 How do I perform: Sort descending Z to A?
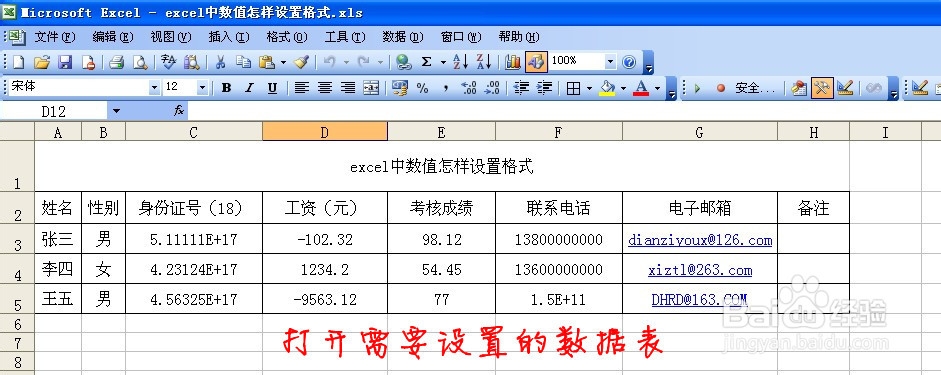pyautogui.click(x=484, y=62)
